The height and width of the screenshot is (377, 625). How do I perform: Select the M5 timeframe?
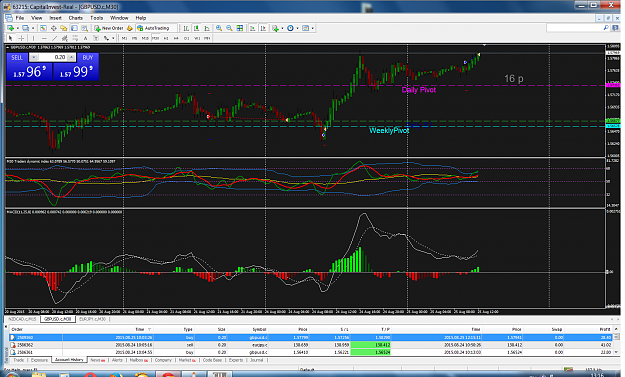134,38
